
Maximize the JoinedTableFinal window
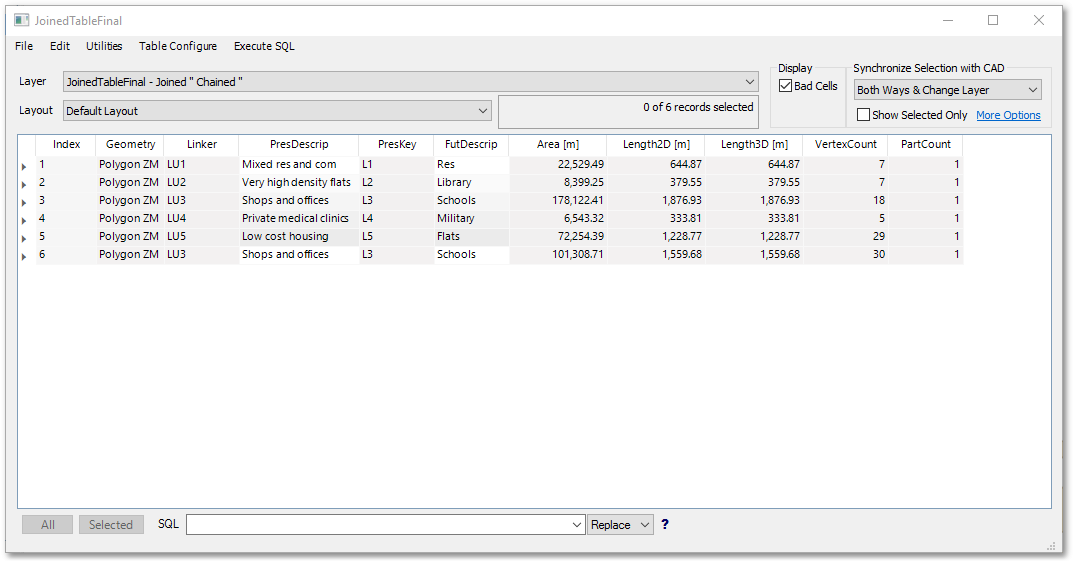pyautogui.click(x=992, y=21)
